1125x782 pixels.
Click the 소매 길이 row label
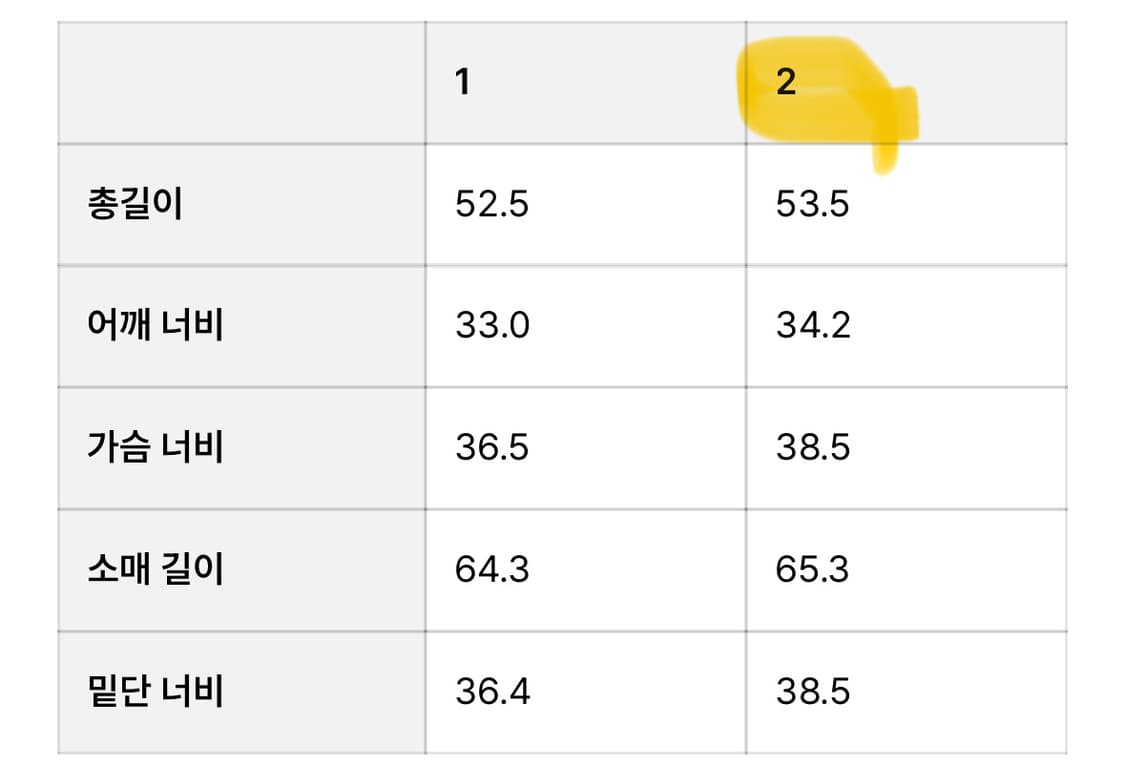coord(155,569)
